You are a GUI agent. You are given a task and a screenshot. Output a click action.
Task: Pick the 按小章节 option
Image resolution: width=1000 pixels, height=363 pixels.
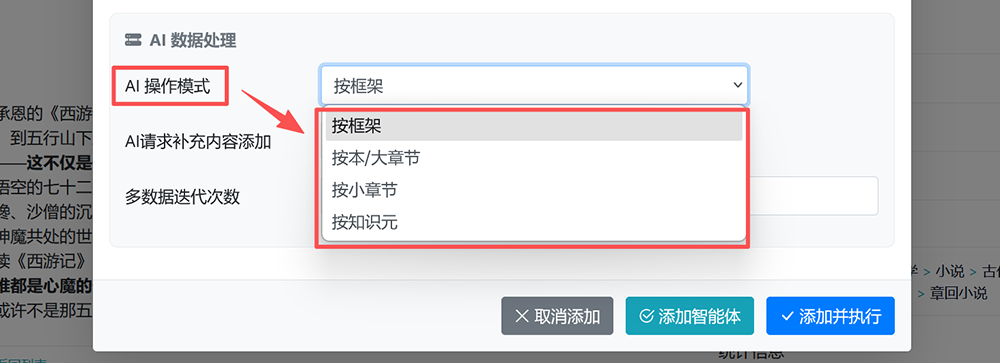pyautogui.click(x=534, y=189)
